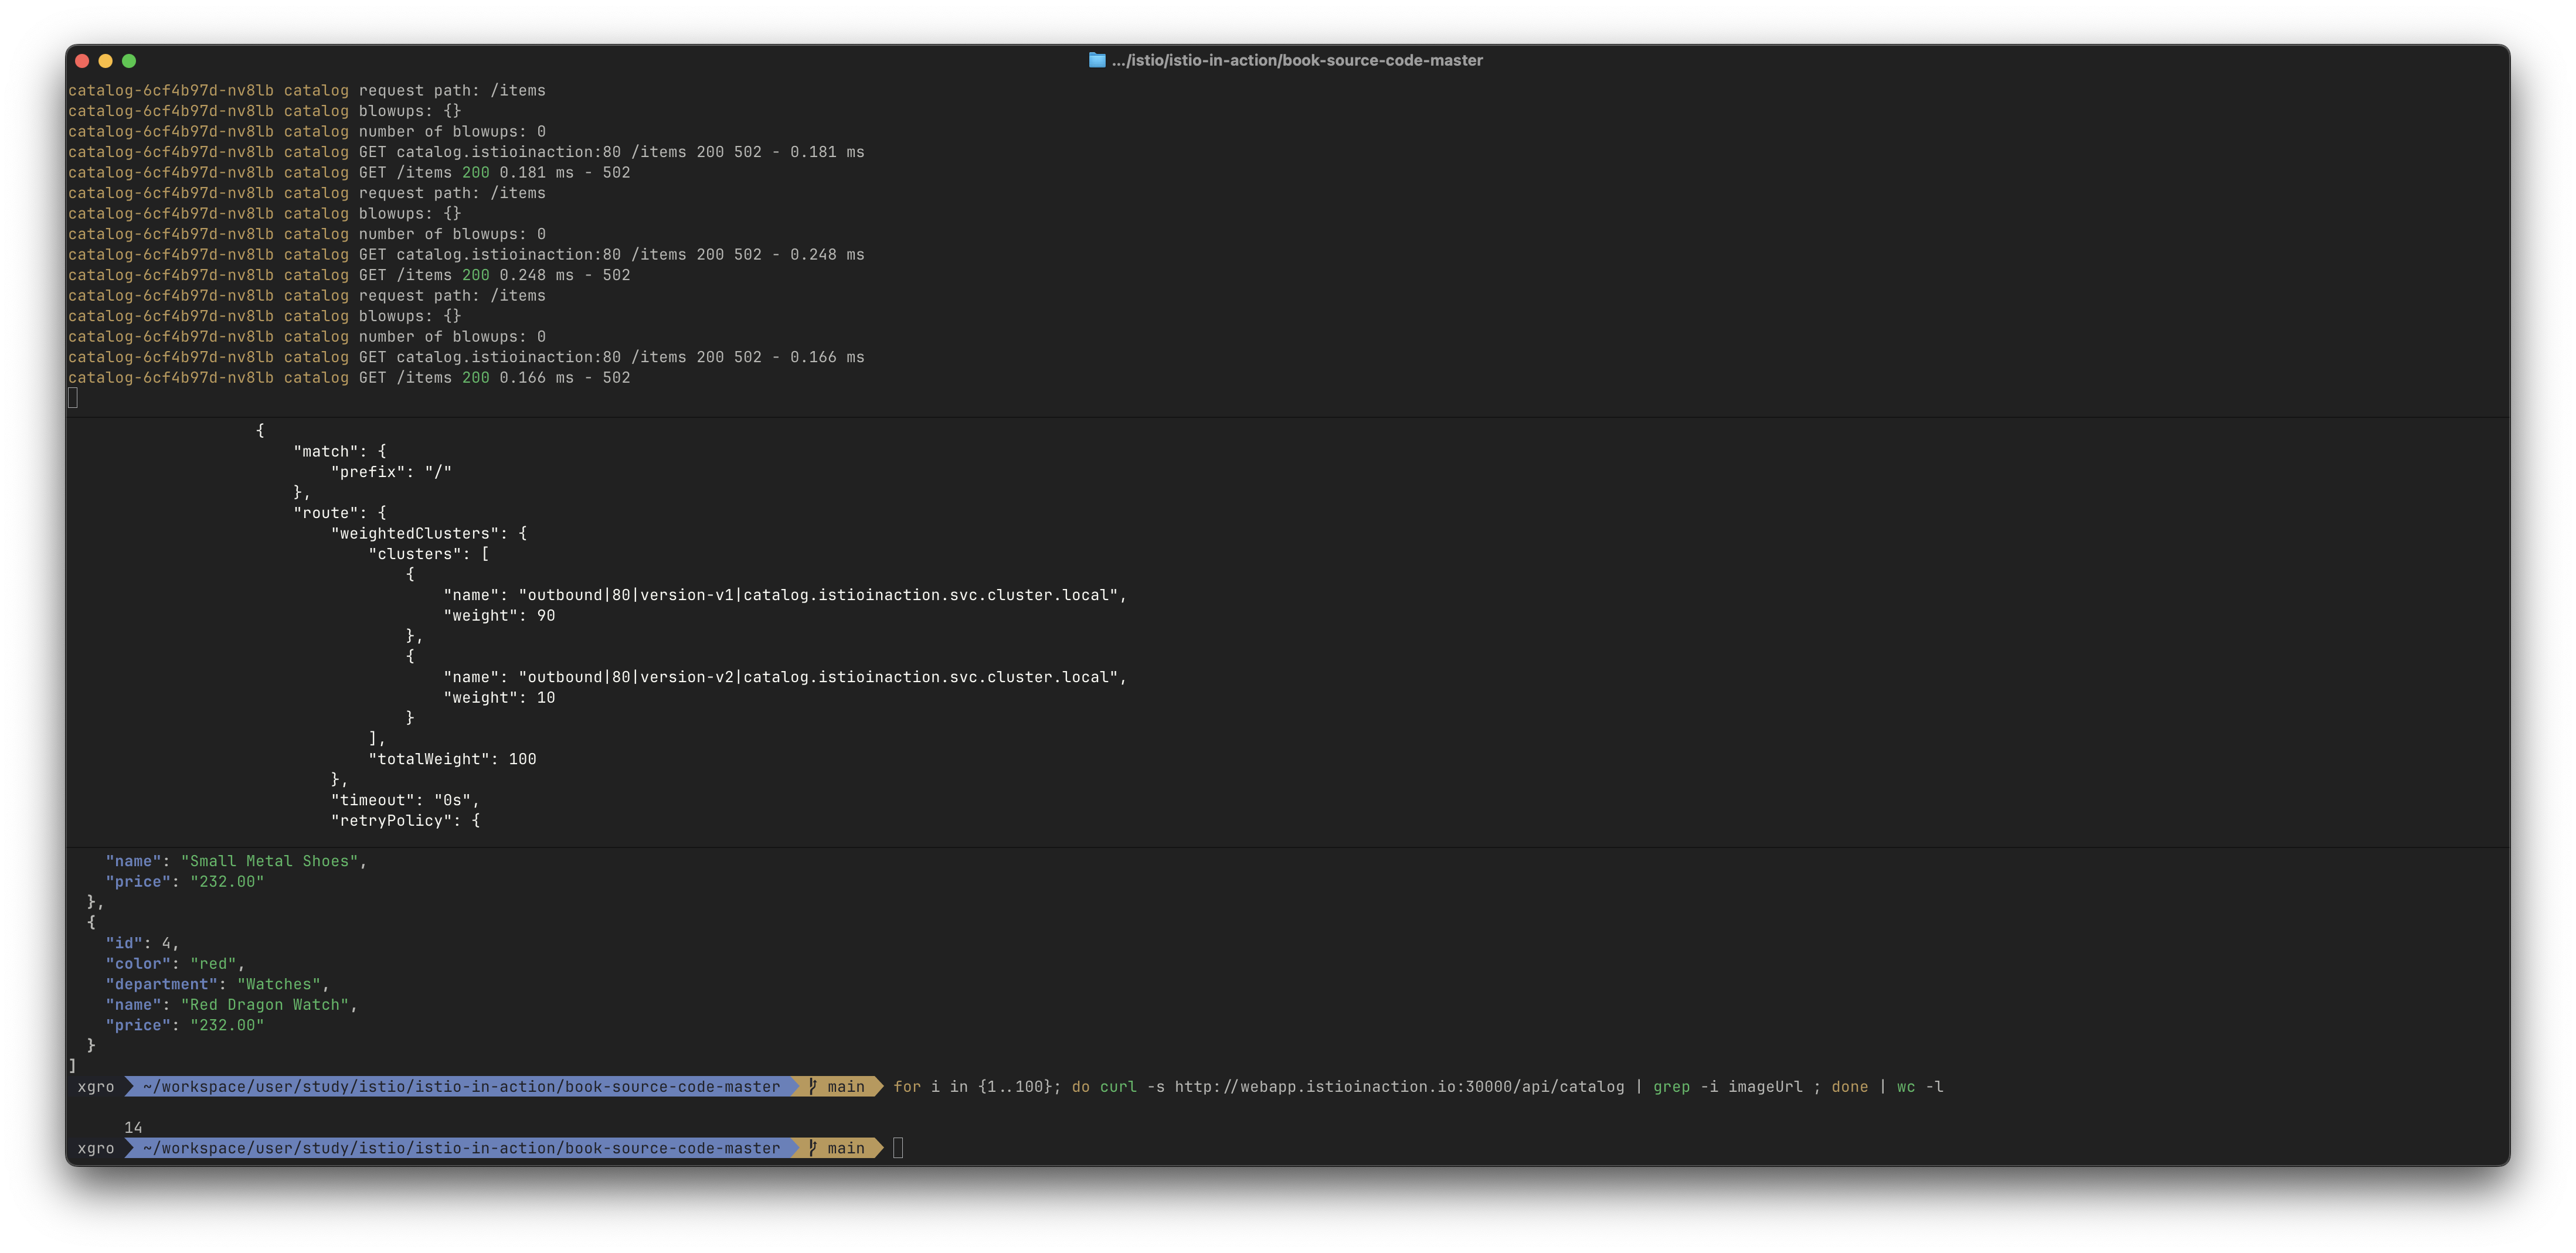
Task: Click the "route": { line
Action: tap(340, 513)
